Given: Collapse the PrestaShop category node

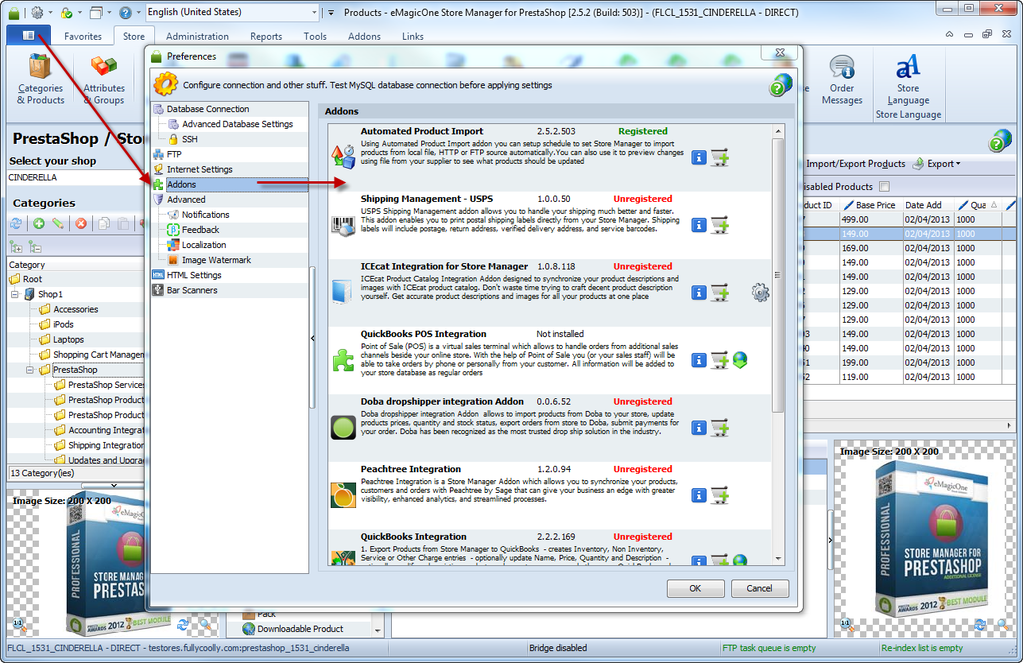Looking at the screenshot, I should pos(30,370).
